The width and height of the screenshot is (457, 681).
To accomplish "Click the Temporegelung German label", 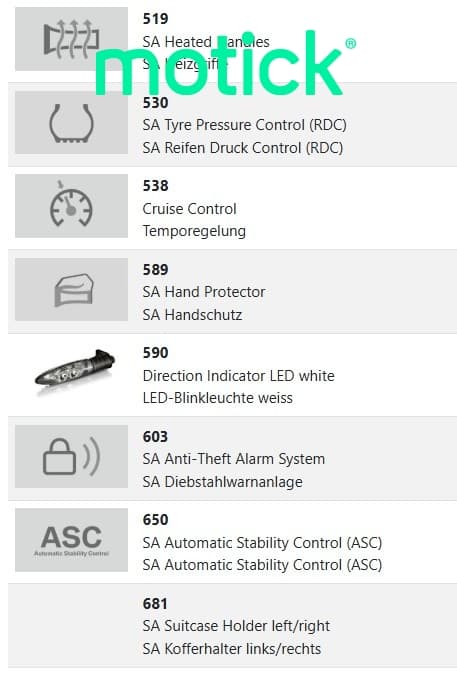I will tap(194, 231).
